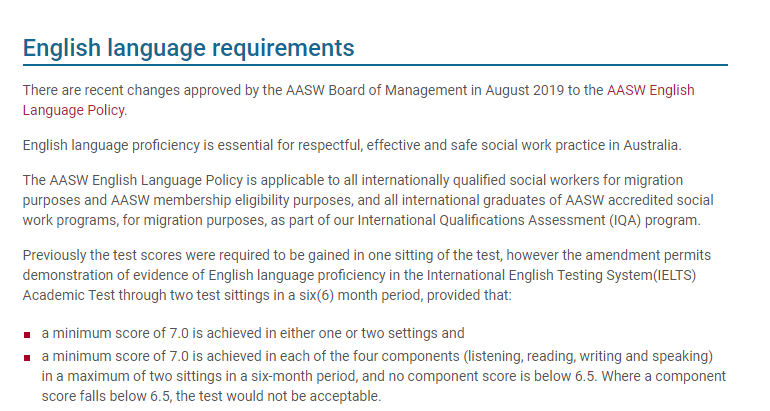This screenshot has width=770, height=411.
Task: Click the blue divider line under the heading
Action: click(375, 66)
